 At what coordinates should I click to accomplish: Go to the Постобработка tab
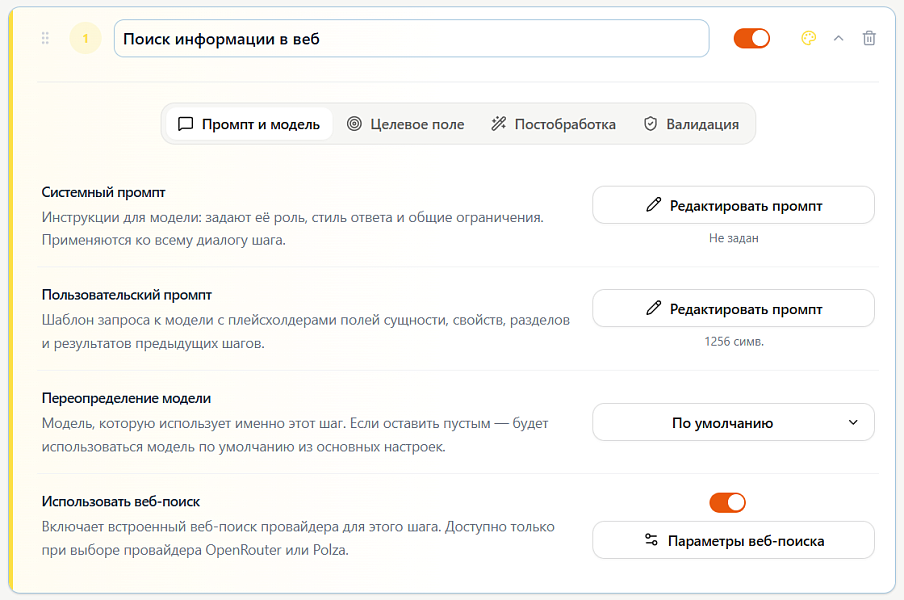click(553, 124)
